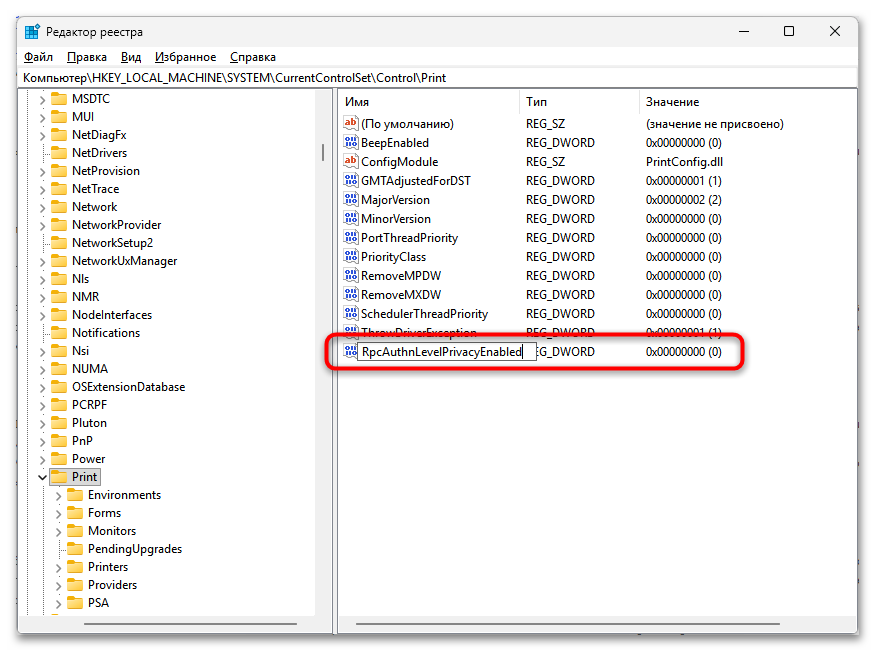Select the GMTAdjustedForDST value icon
This screenshot has height=651, width=875.
(x=350, y=180)
